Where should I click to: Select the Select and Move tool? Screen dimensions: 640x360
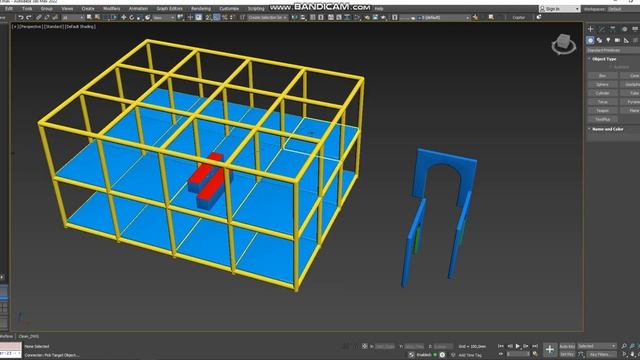[123, 18]
